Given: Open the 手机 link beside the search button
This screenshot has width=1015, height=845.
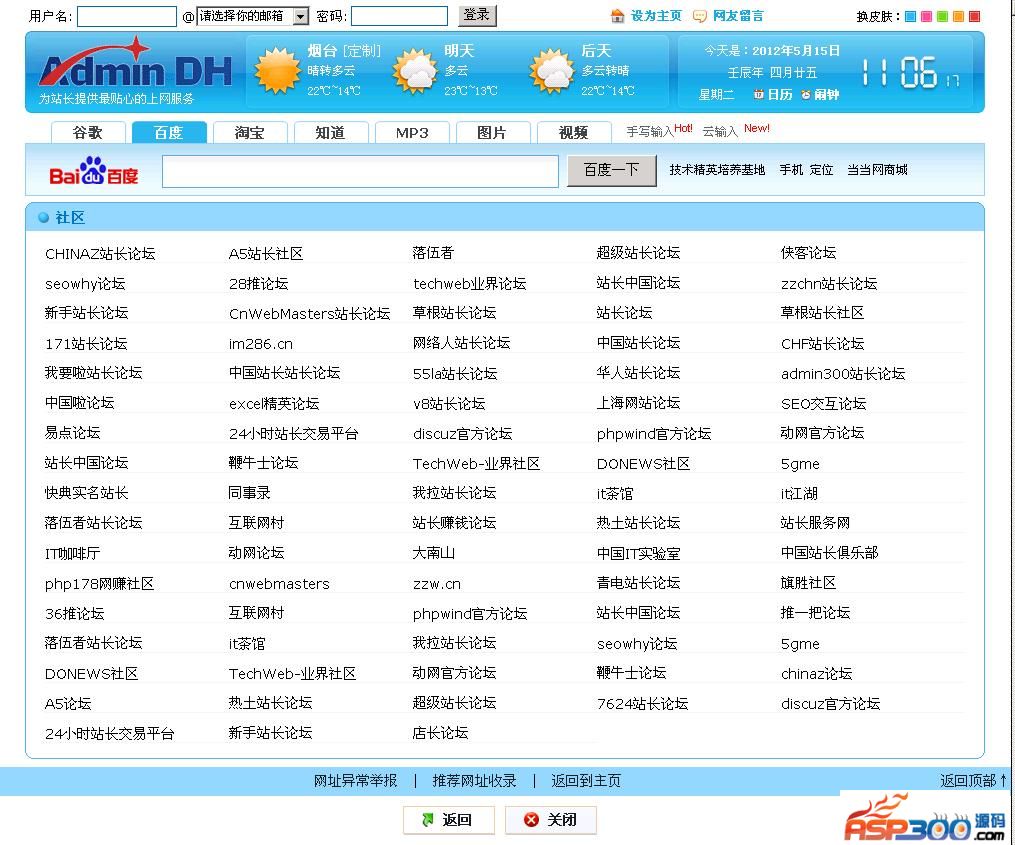Looking at the screenshot, I should tap(791, 170).
